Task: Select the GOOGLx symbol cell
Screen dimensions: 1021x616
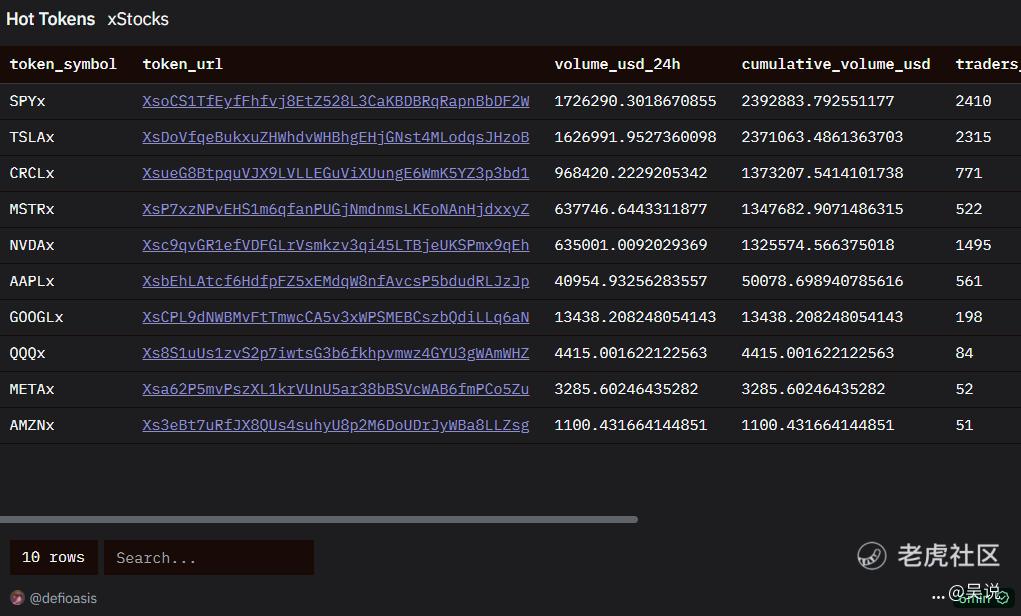Action: tap(36, 317)
